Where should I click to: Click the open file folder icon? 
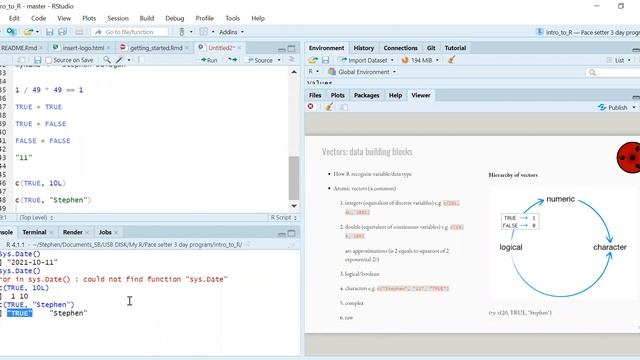tap(28, 32)
